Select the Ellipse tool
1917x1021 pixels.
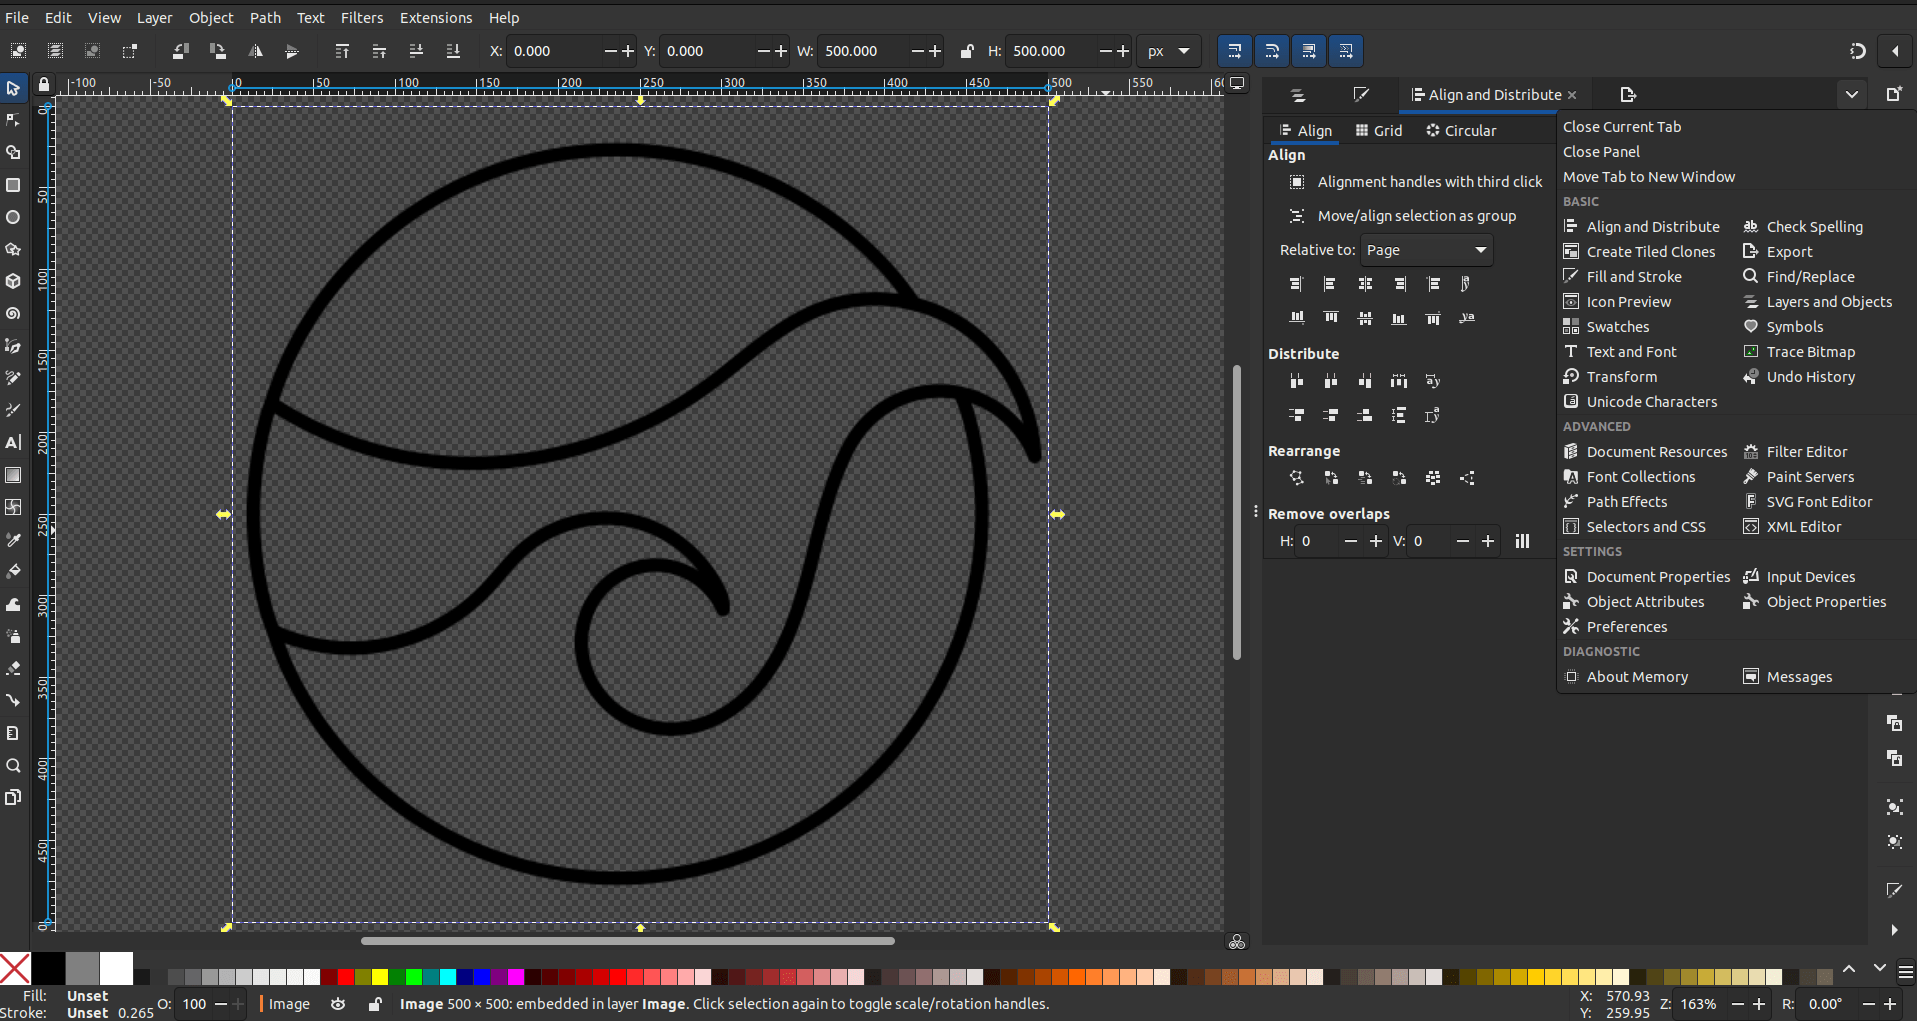click(13, 217)
